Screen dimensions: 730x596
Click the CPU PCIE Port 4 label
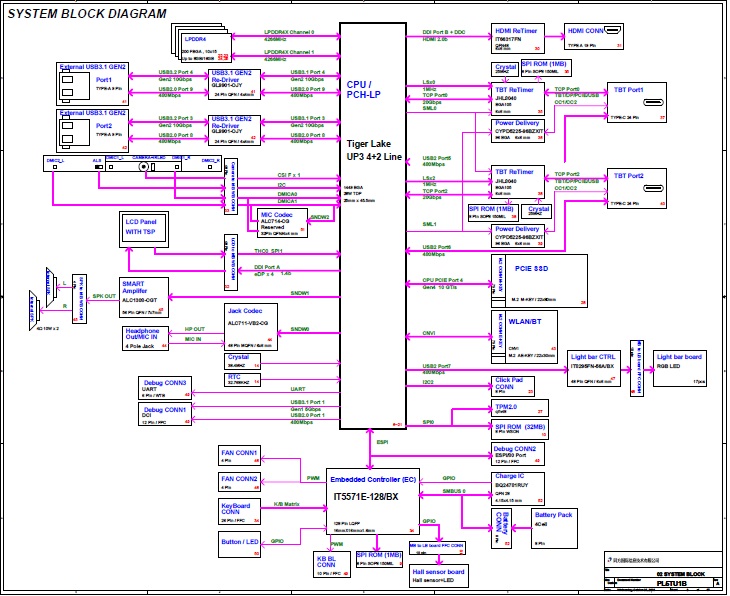pos(443,280)
